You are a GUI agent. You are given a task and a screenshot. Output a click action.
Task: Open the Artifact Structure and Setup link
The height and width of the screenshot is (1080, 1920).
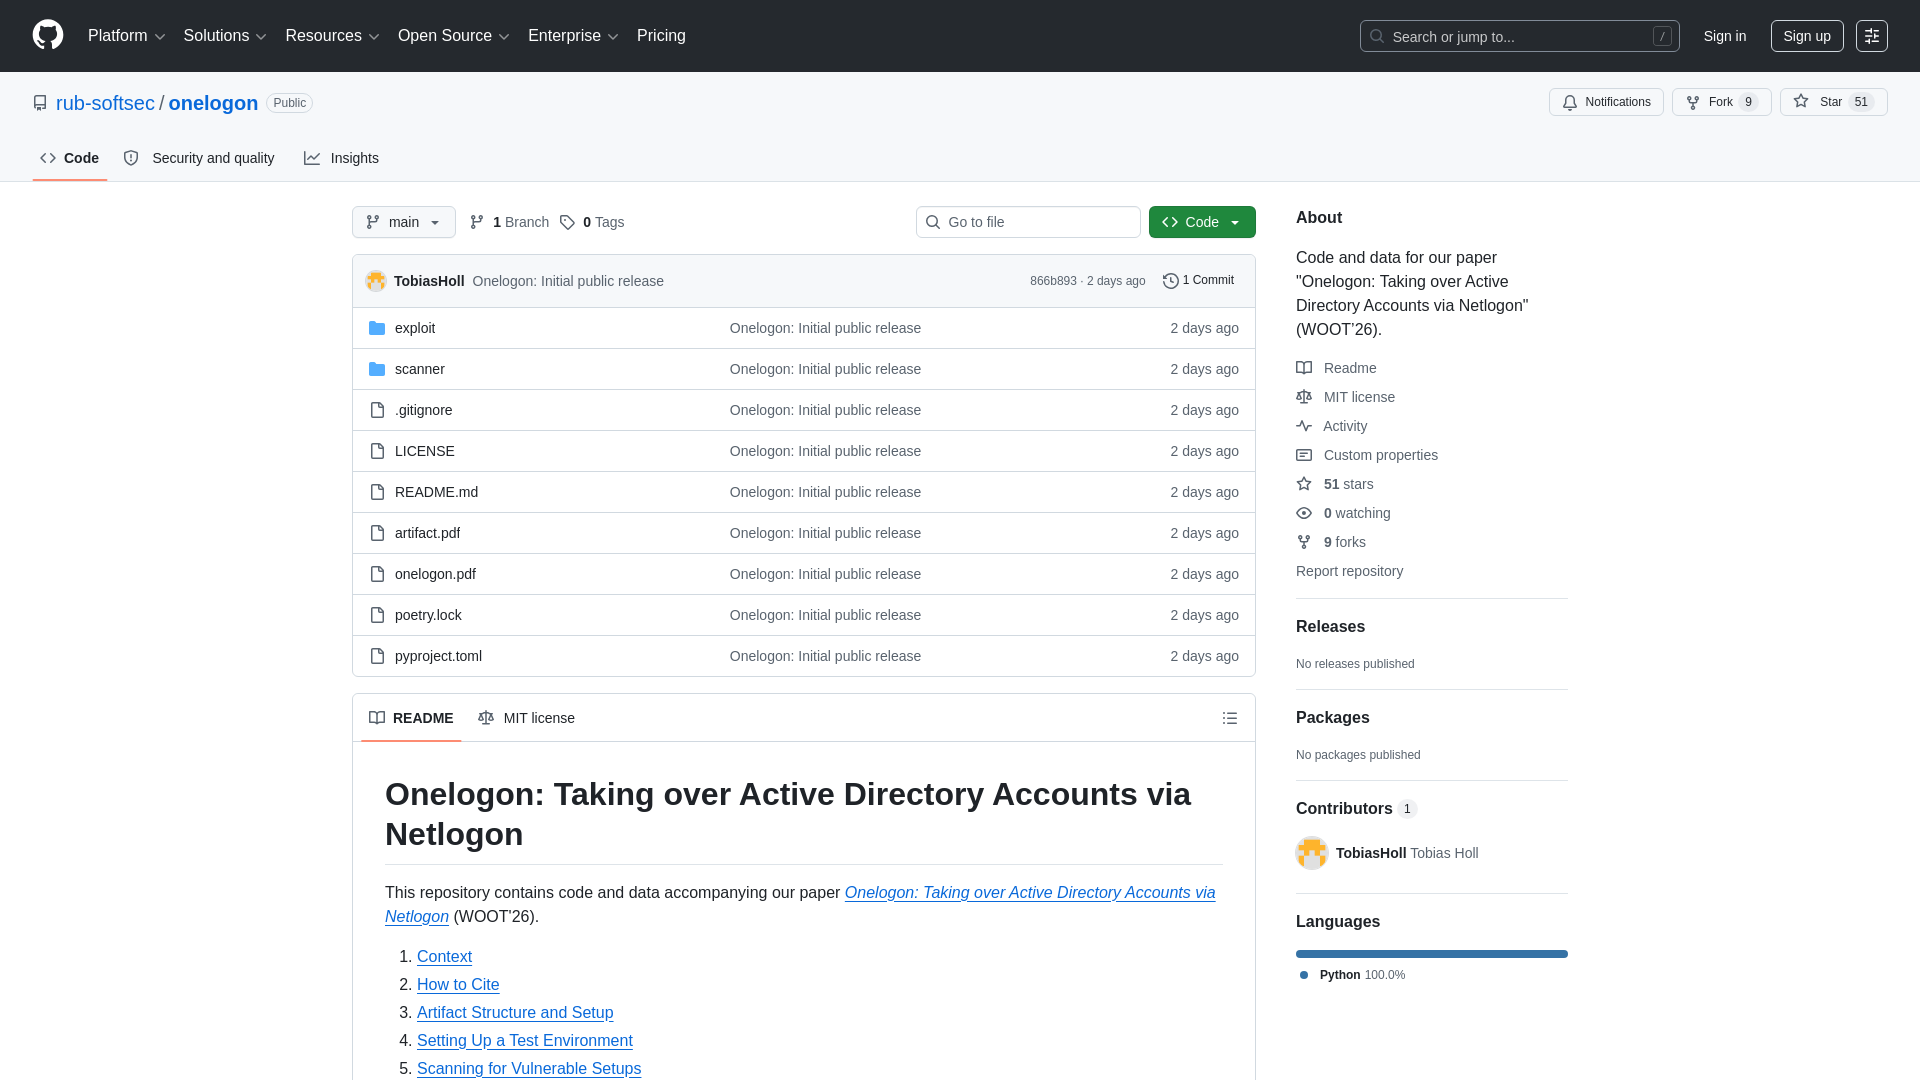click(515, 1013)
